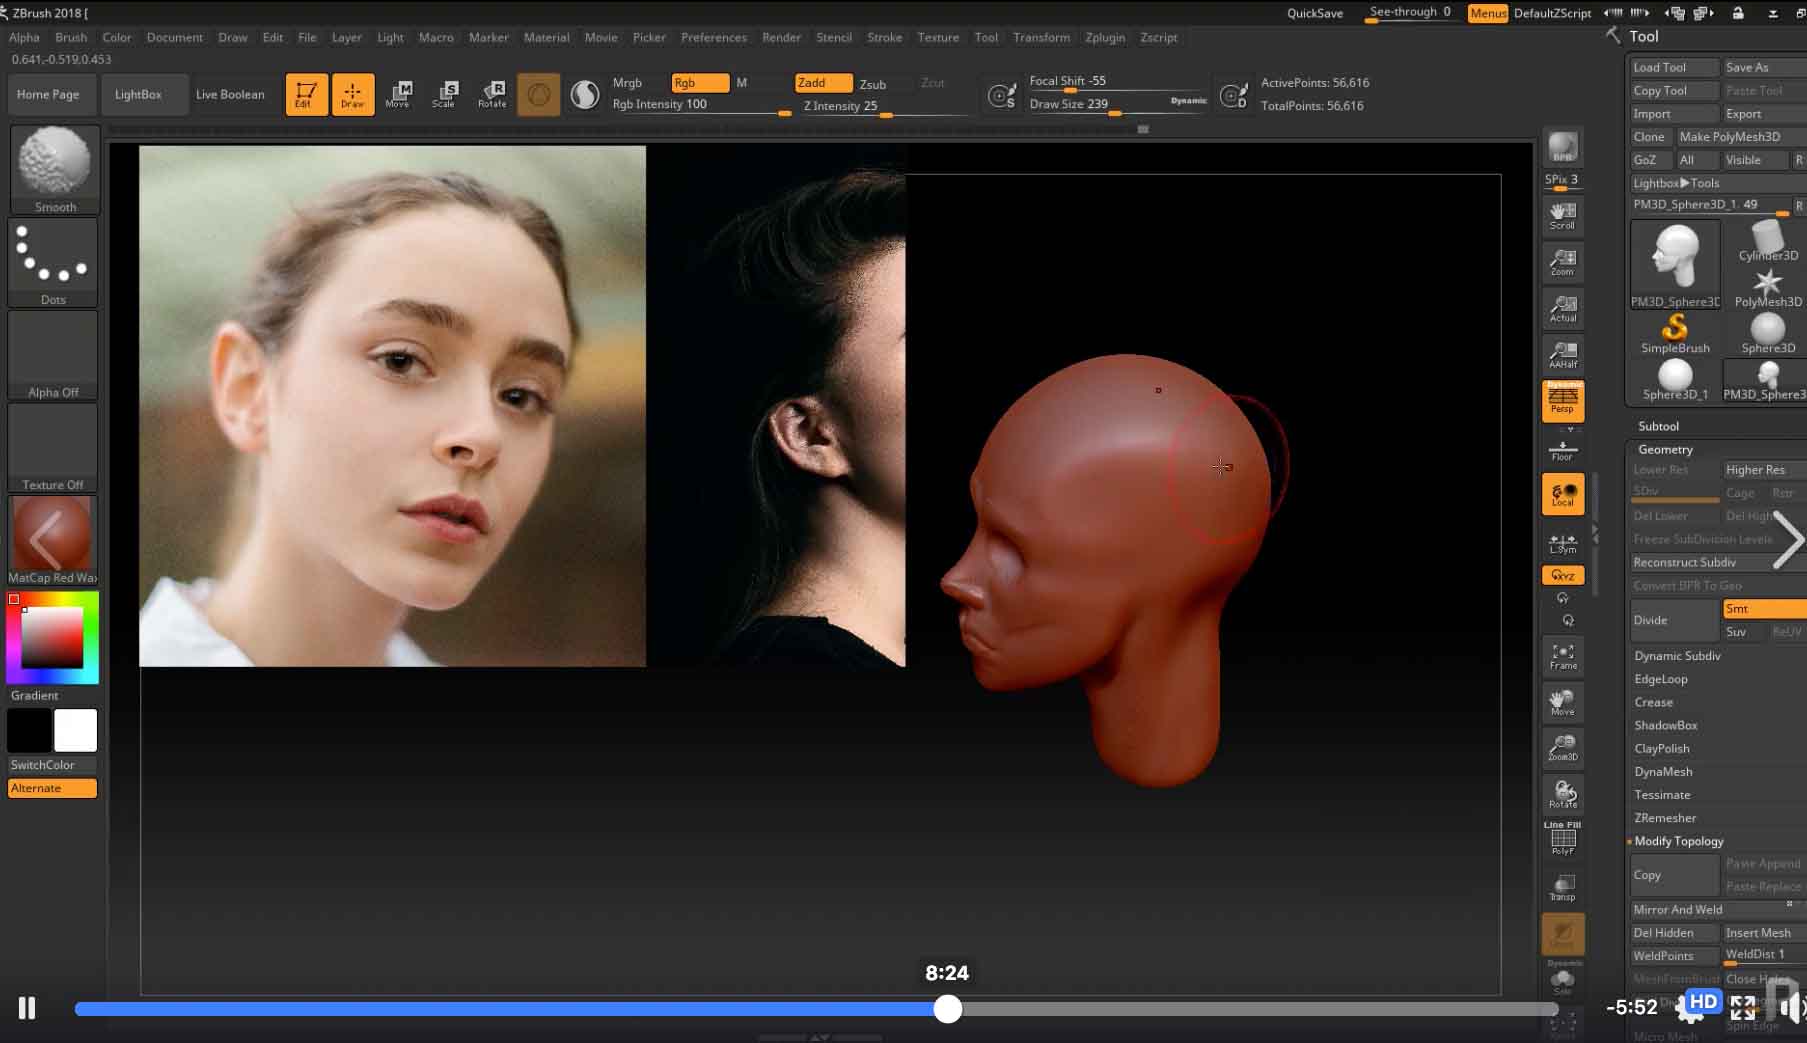Open the Zplugin menu
This screenshot has width=1807, height=1043.
(1105, 37)
